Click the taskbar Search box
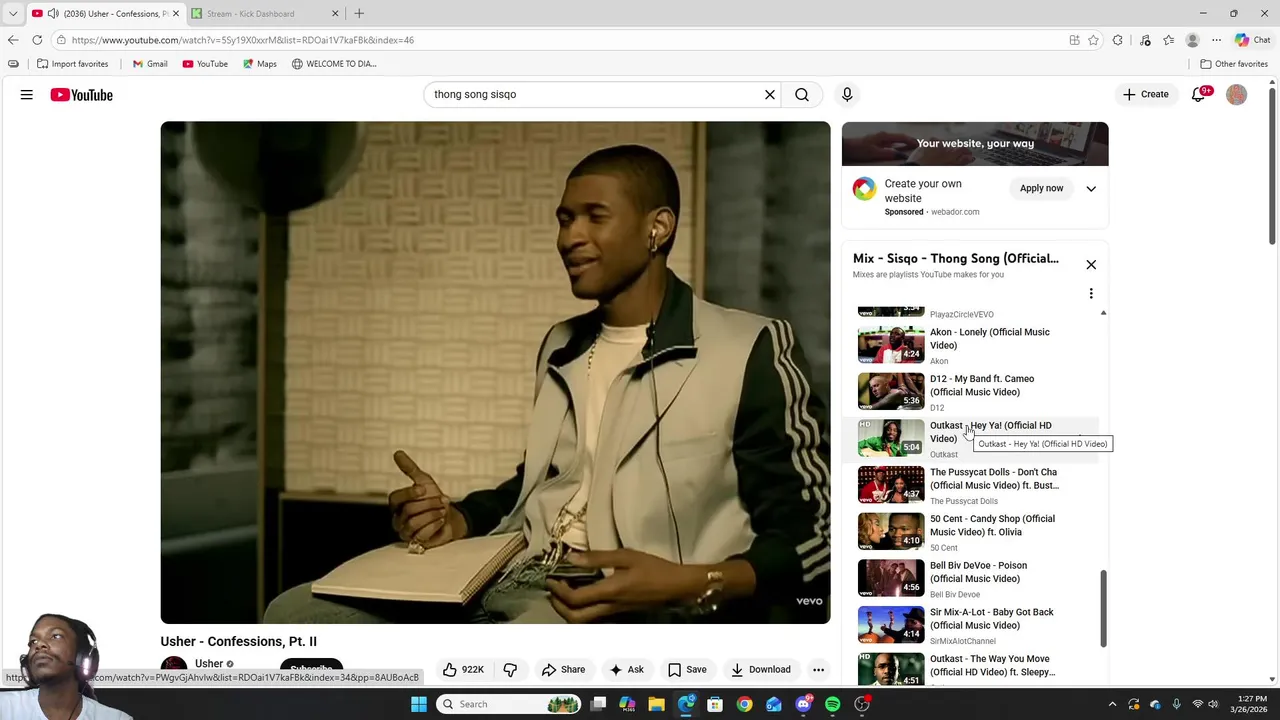Viewport: 1280px width, 720px height. pos(510,704)
